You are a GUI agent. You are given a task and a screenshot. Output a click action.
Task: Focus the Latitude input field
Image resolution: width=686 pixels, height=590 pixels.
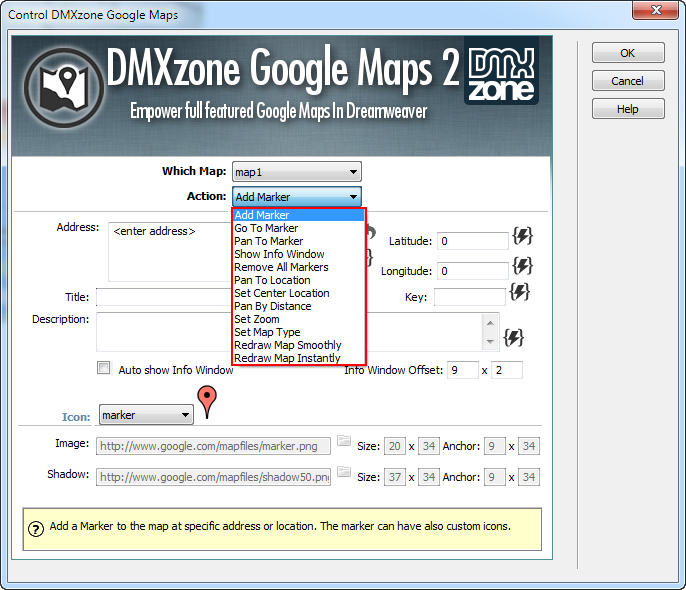pos(472,241)
